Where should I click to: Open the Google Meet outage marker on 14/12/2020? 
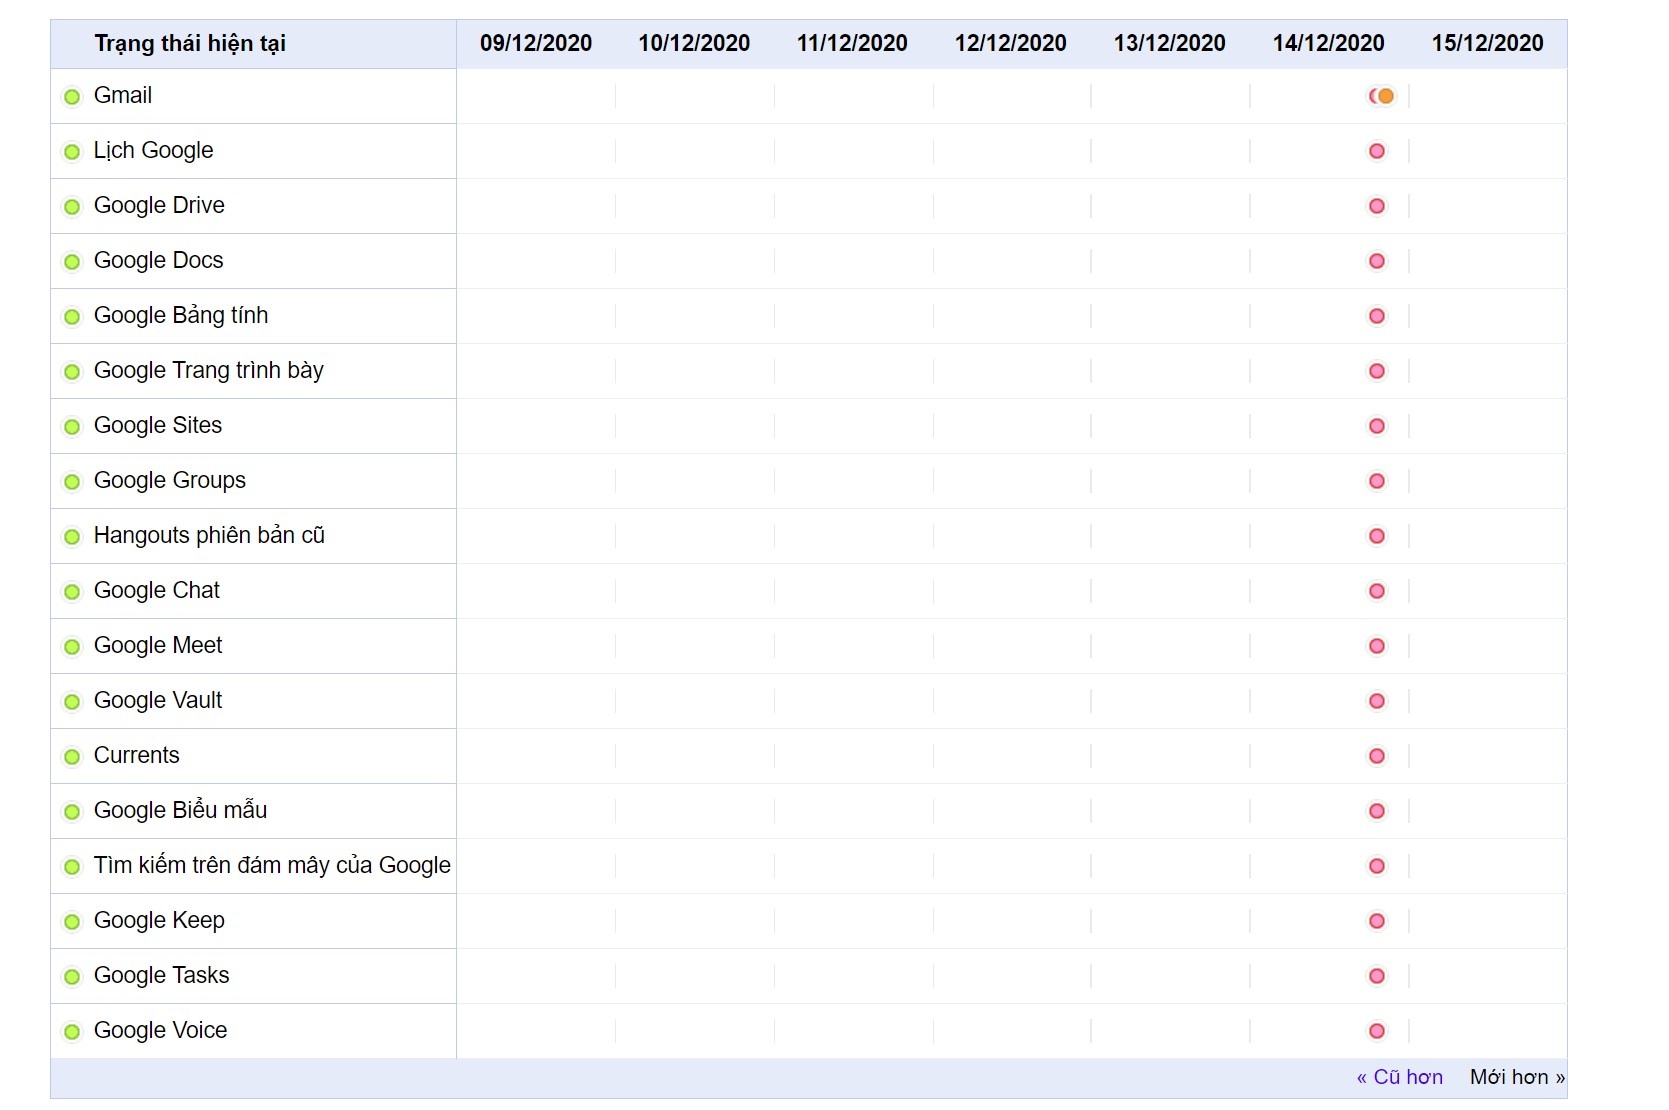(x=1377, y=646)
